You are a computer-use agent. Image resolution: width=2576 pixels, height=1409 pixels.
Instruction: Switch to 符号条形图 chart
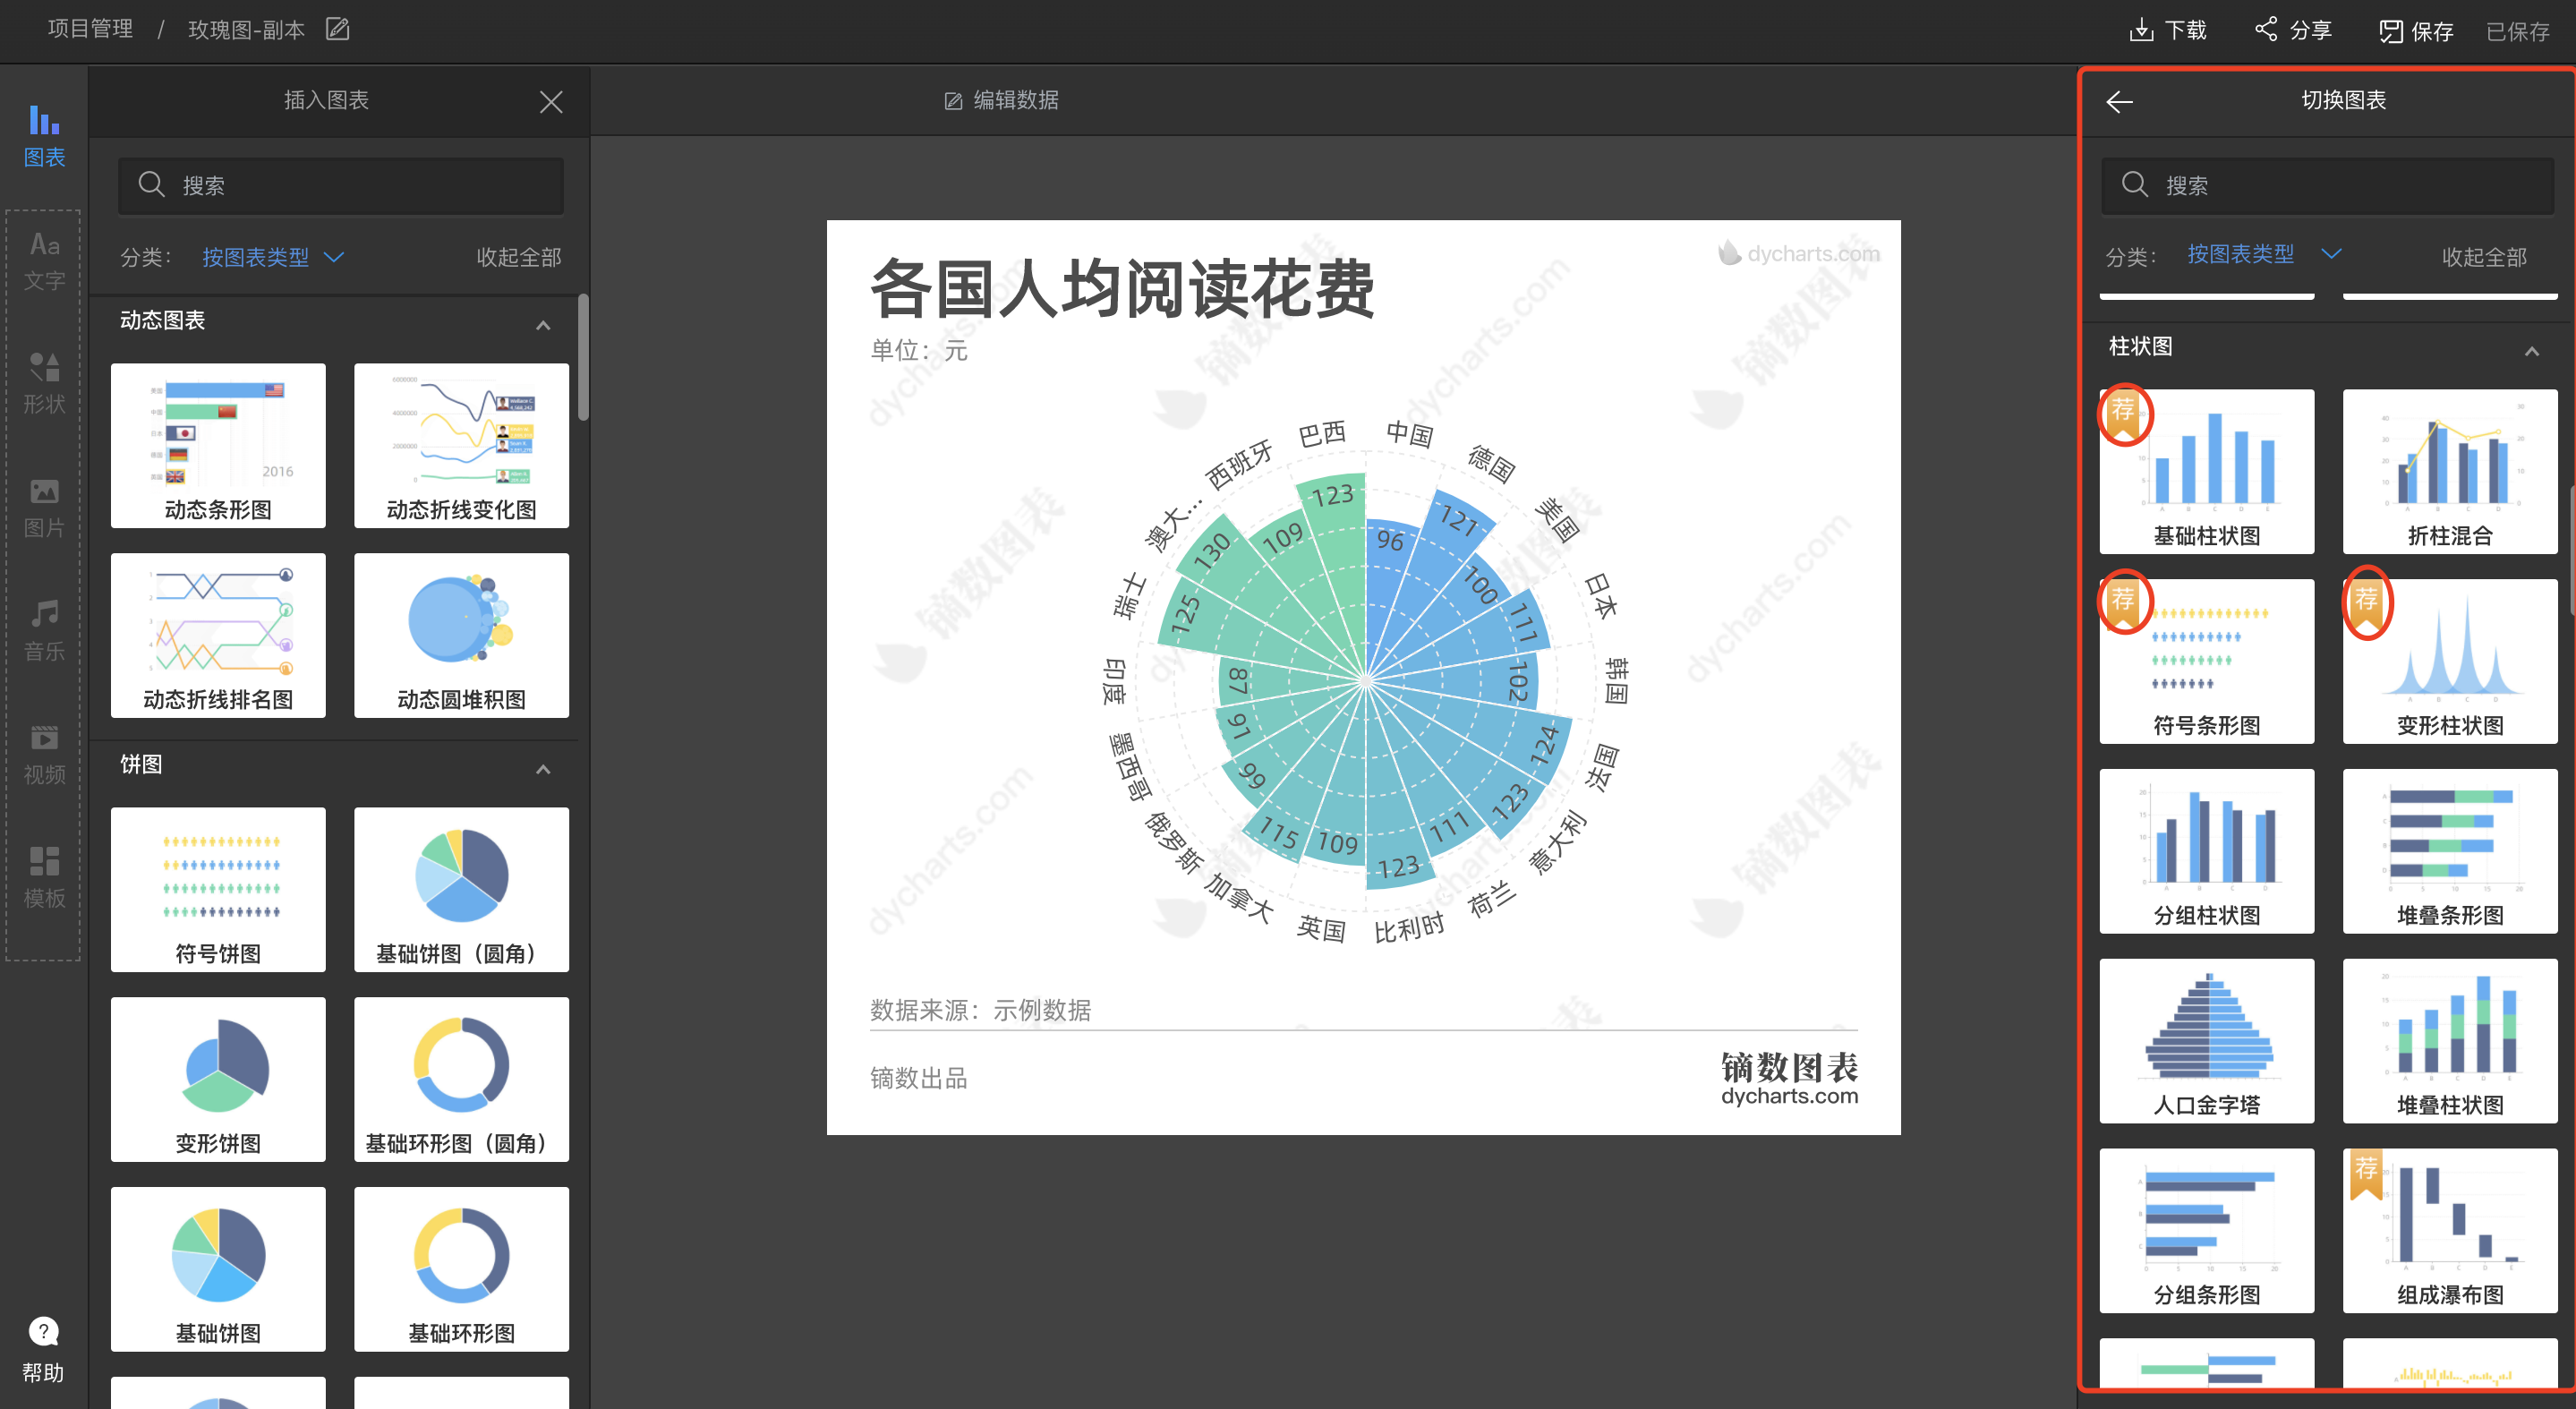pyautogui.click(x=2206, y=661)
